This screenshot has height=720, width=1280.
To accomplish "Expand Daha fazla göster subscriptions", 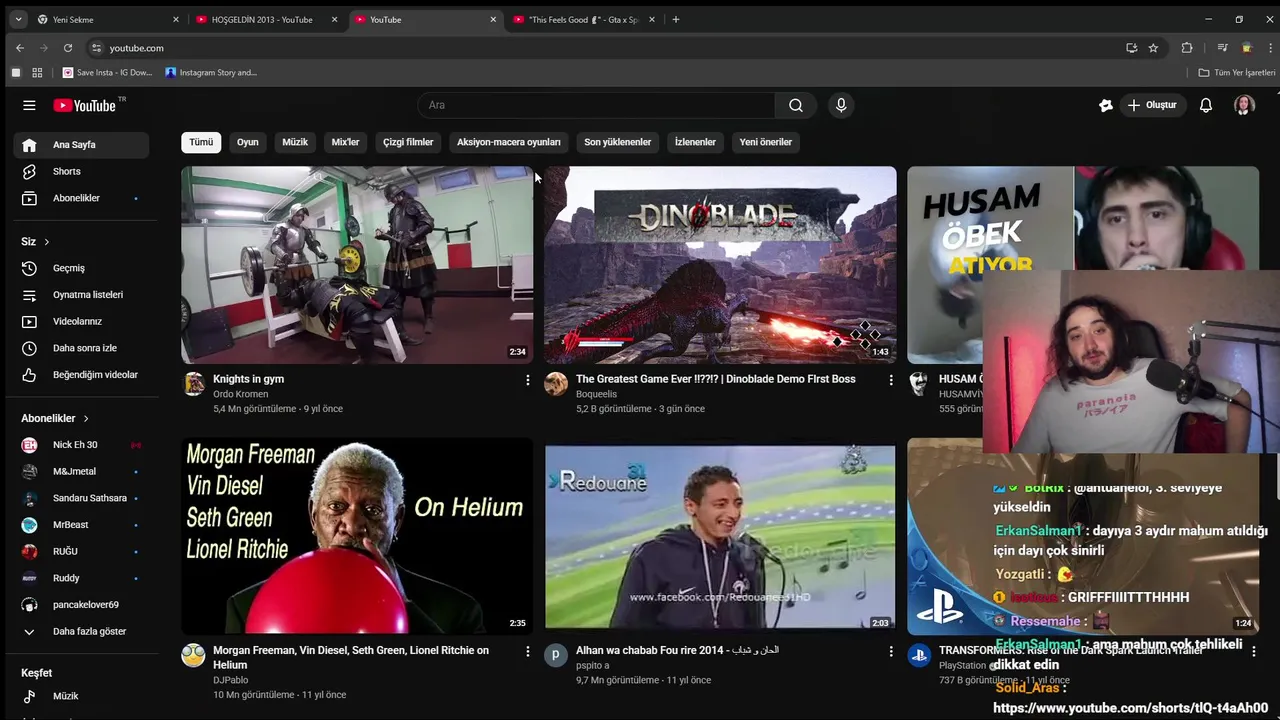I will [81, 632].
